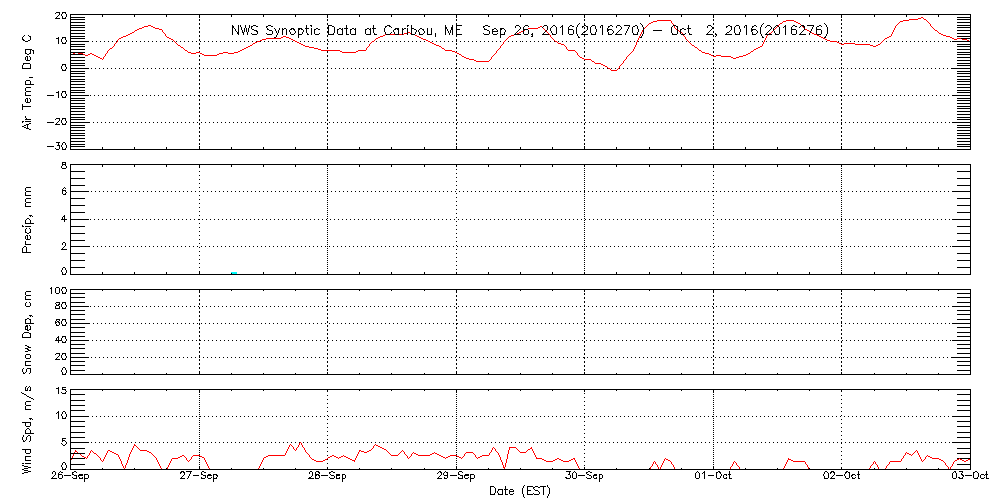Click the "29-Sep" date tick label
This screenshot has height=500, width=1000.
pyautogui.click(x=457, y=478)
